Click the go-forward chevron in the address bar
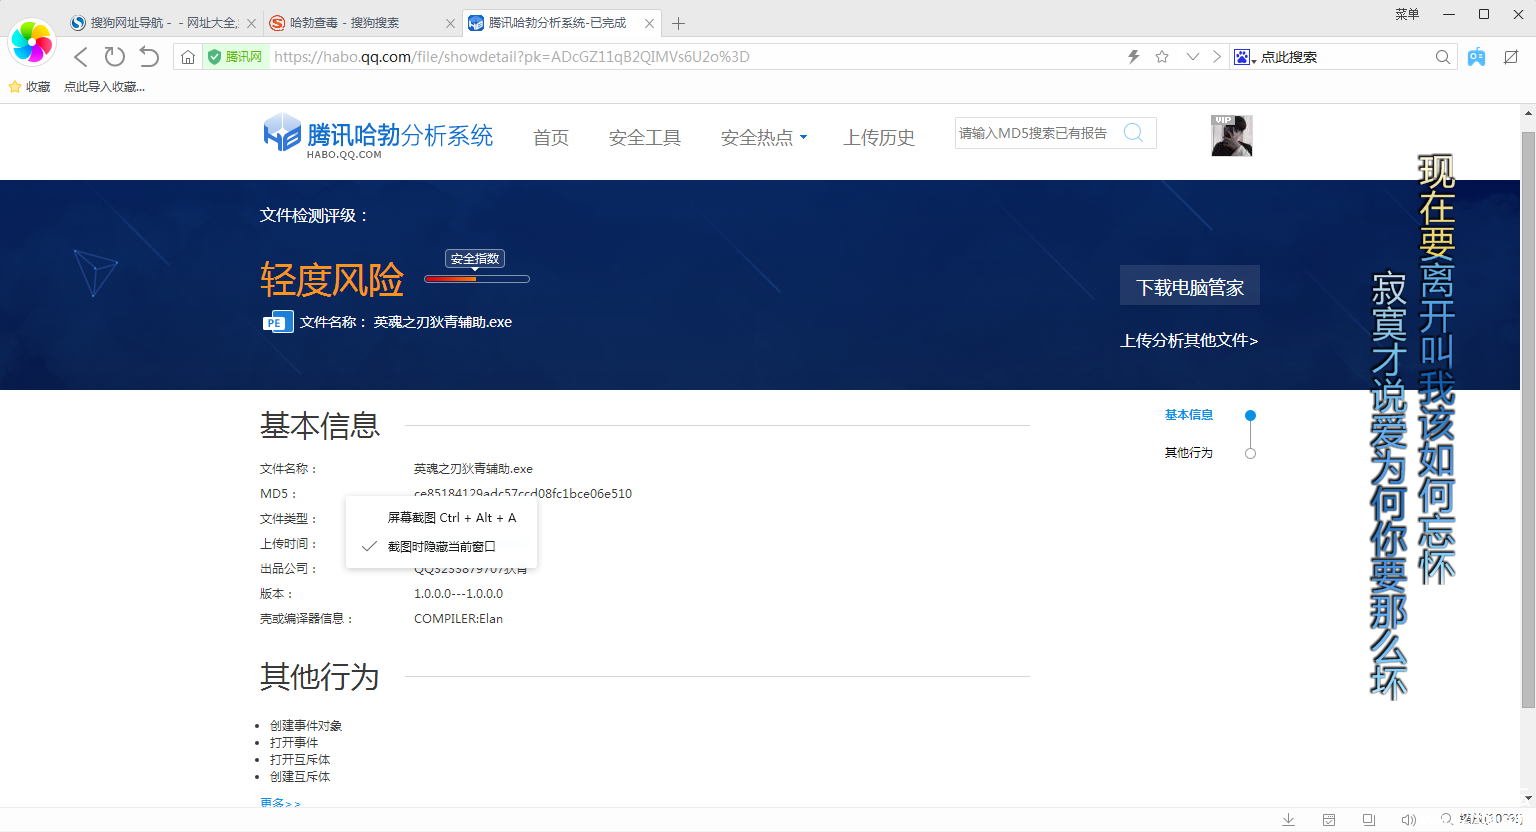1536x832 pixels. [1217, 57]
